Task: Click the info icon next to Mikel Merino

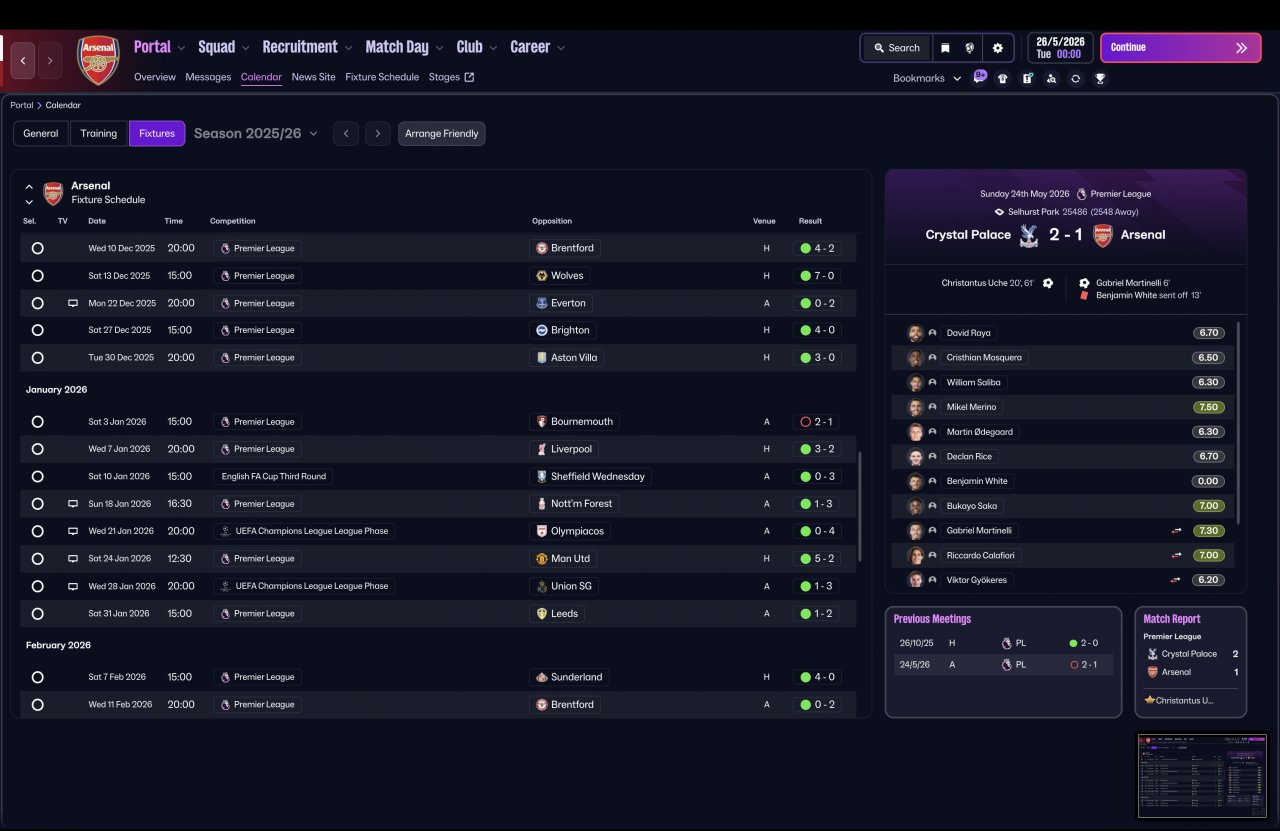Action: pos(933,407)
